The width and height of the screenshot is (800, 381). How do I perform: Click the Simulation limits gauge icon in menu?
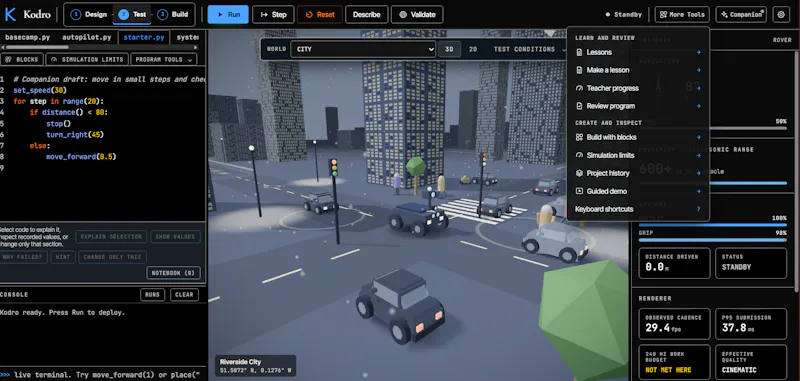(x=579, y=155)
